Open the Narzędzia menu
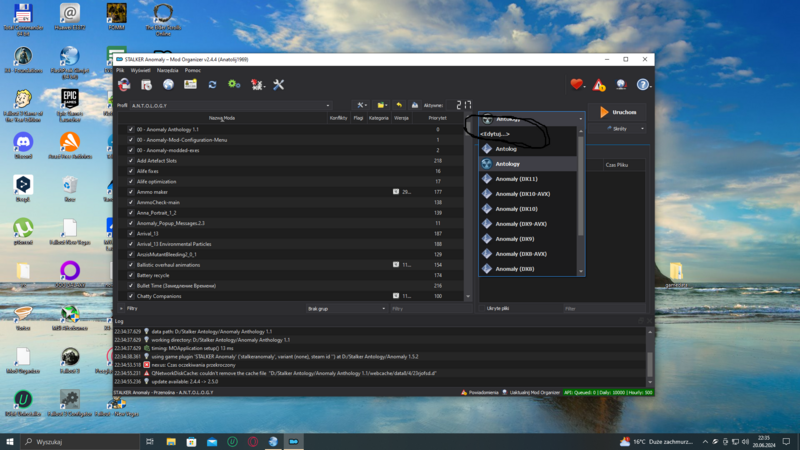 coord(167,70)
